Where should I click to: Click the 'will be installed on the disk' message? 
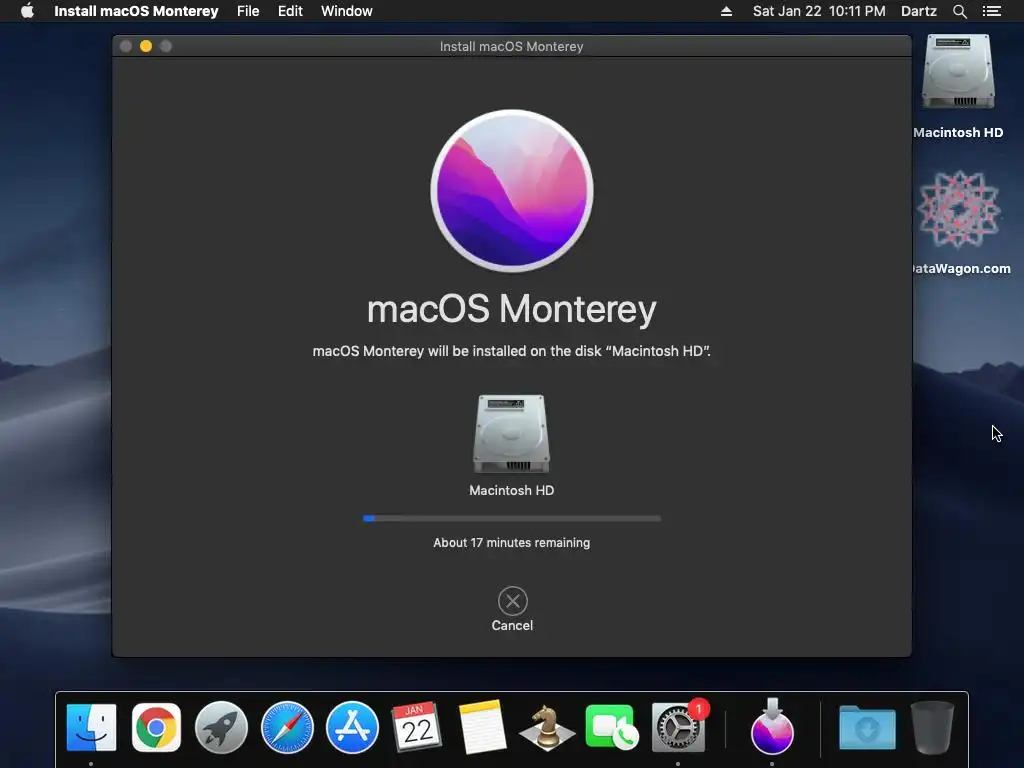coord(511,351)
